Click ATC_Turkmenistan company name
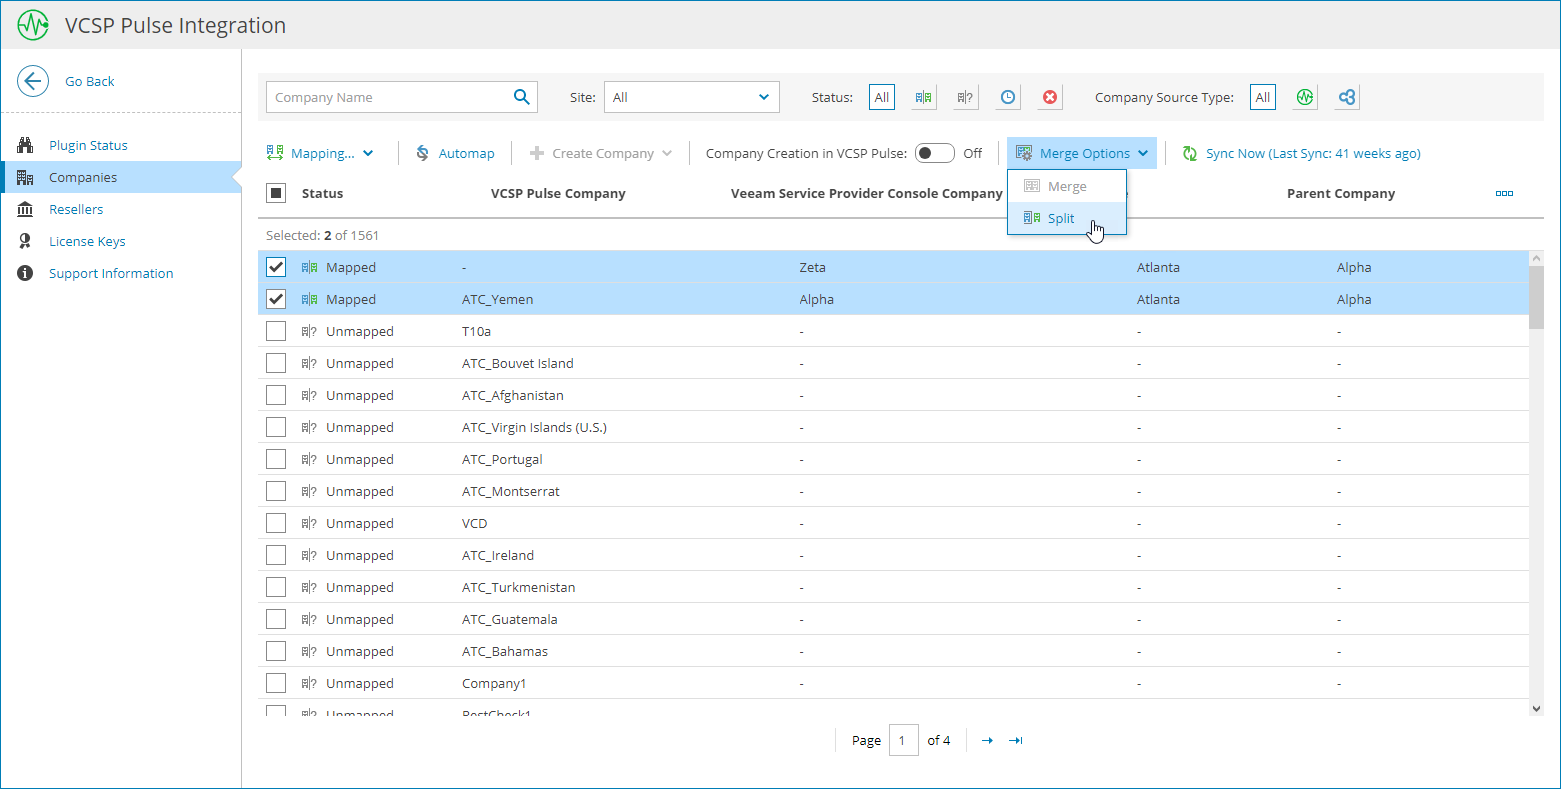The height and width of the screenshot is (789, 1561). point(518,587)
